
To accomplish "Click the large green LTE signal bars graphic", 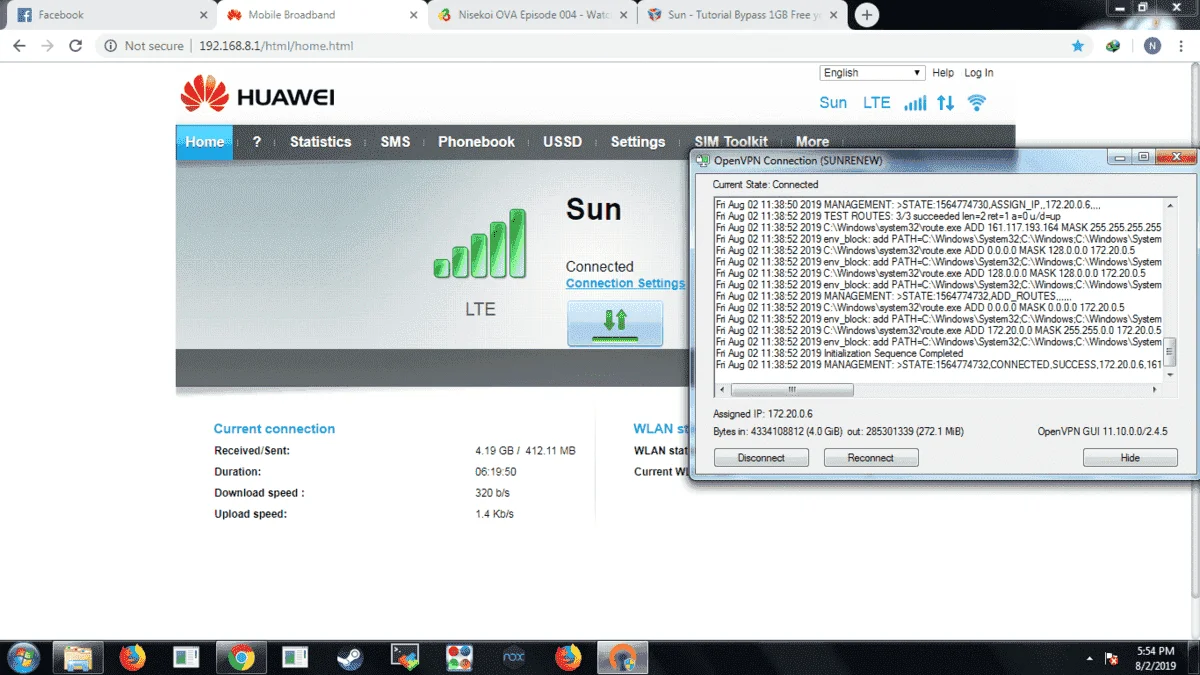I will 480,244.
